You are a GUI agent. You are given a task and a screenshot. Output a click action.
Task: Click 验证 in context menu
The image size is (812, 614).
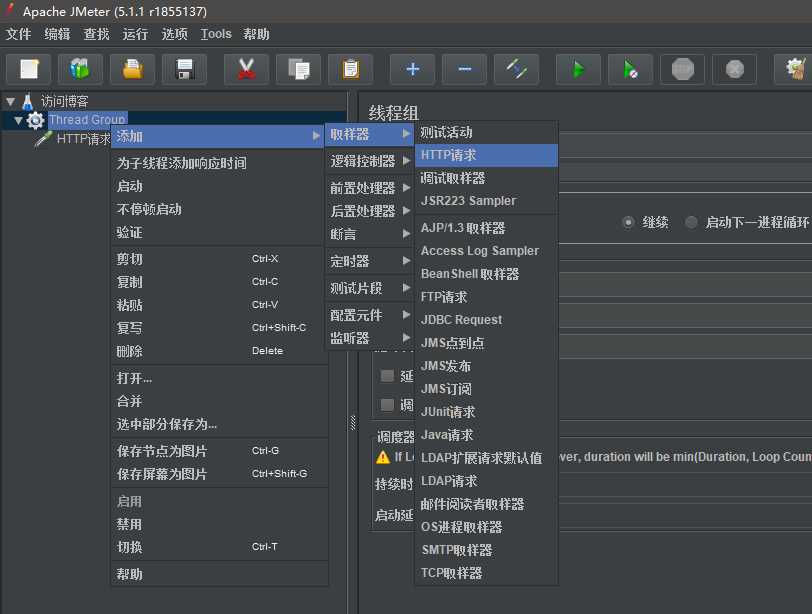tap(218, 232)
